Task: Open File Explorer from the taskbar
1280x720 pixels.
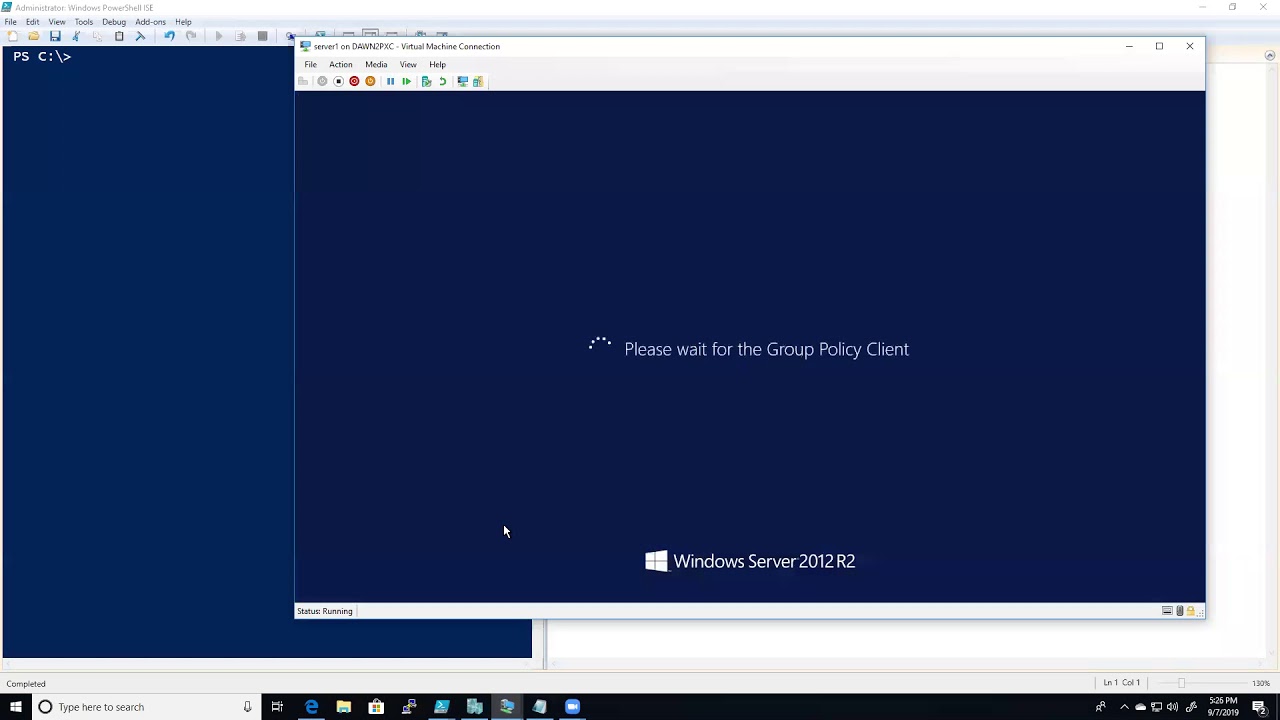Action: [343, 707]
